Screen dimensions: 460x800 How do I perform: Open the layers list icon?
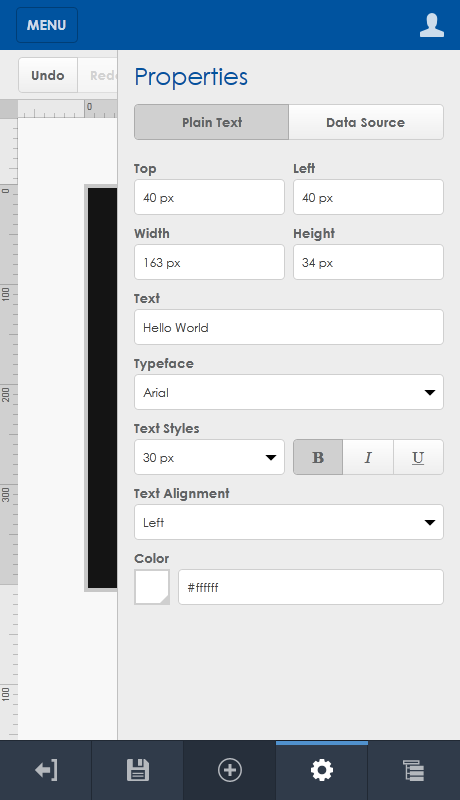click(414, 770)
